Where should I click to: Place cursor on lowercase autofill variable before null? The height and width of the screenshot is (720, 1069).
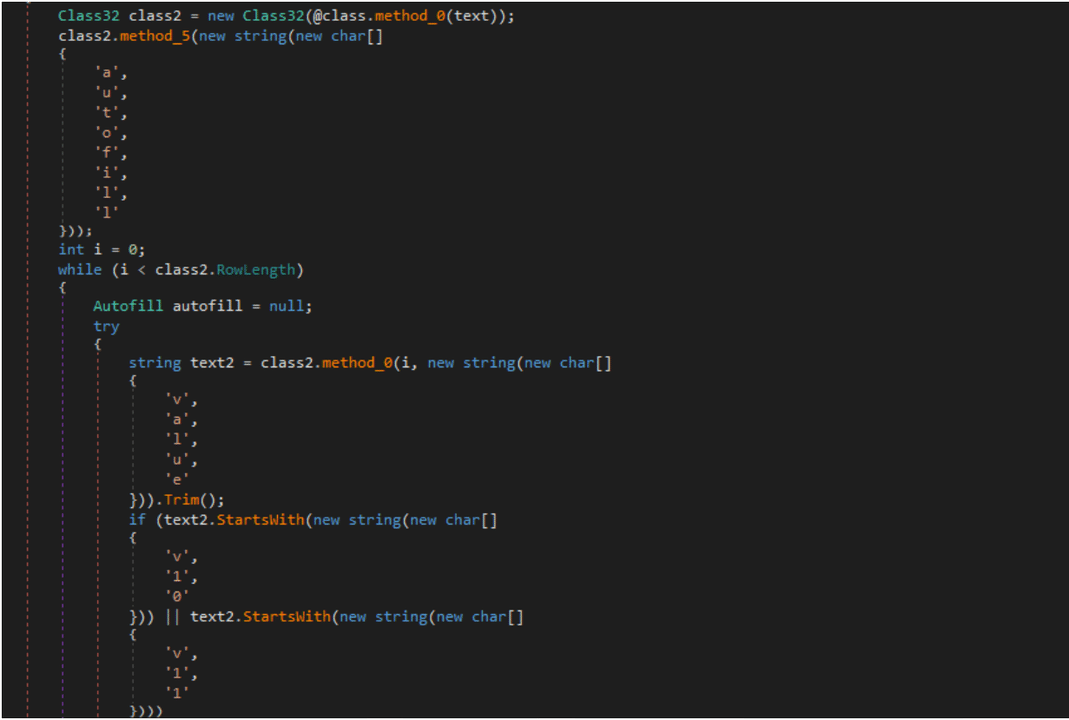pyautogui.click(x=207, y=306)
